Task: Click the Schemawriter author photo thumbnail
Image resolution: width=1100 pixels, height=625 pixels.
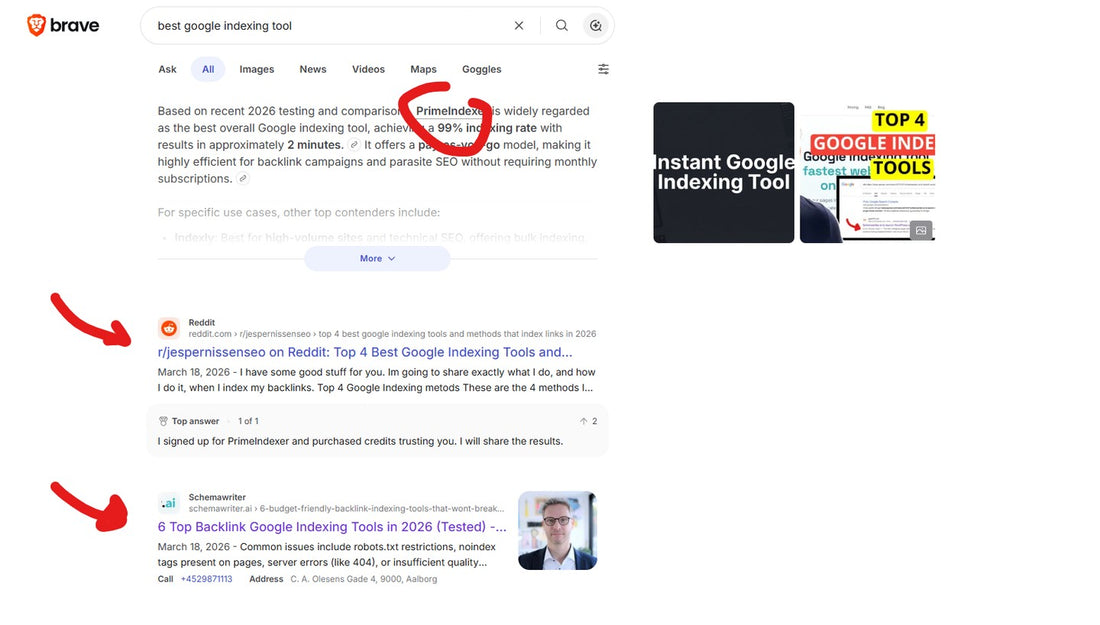Action: click(x=558, y=530)
